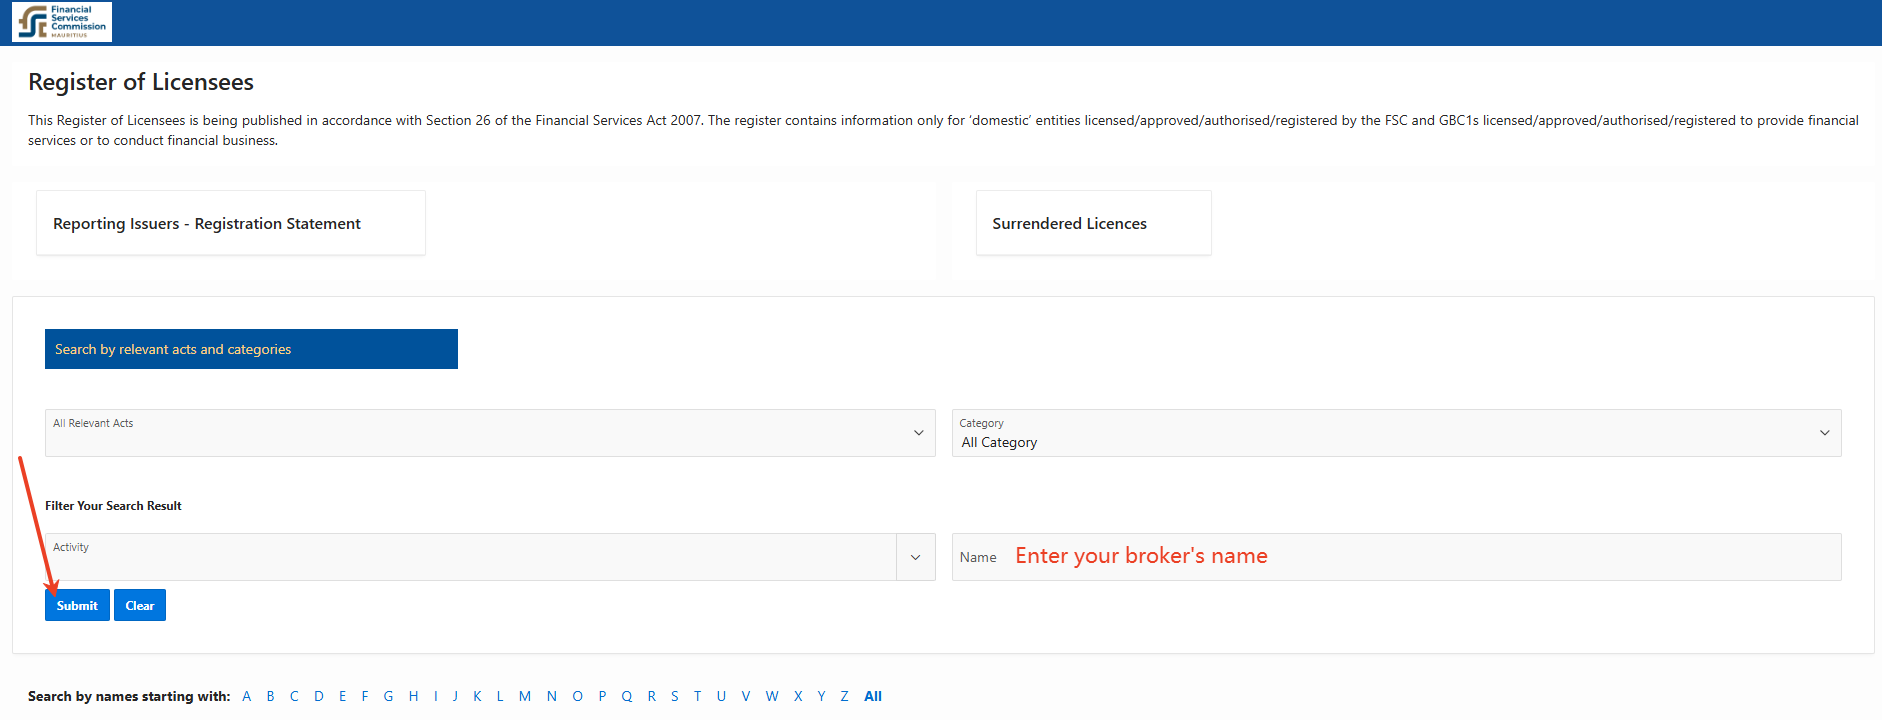Filter names starting with letter J

[455, 696]
